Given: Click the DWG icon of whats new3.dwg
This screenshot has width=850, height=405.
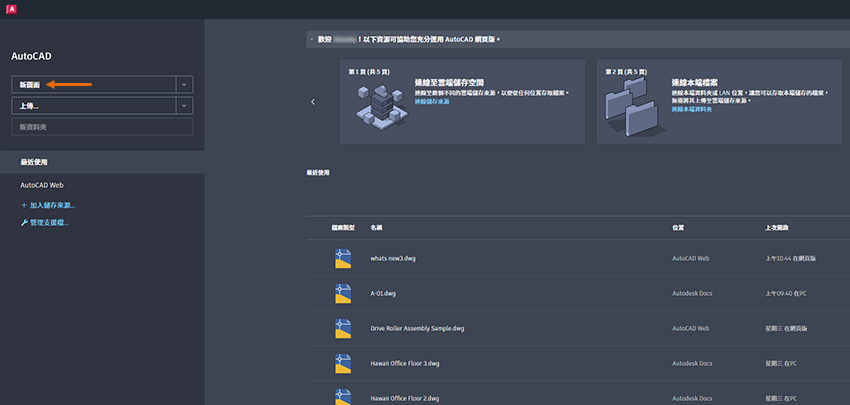Looking at the screenshot, I should coord(343,259).
